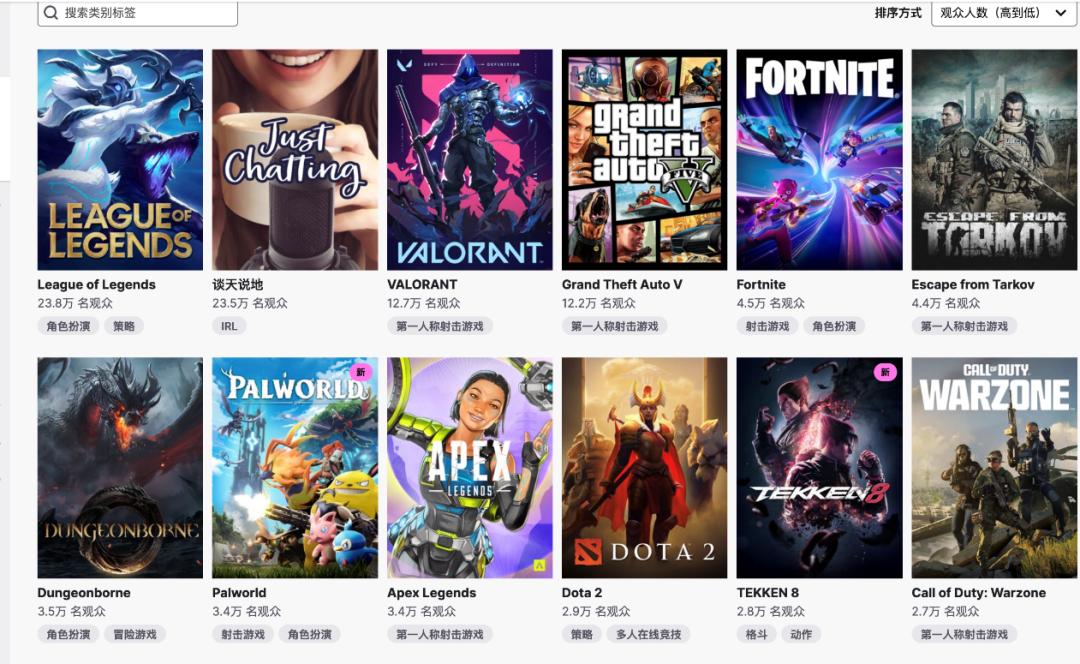The width and height of the screenshot is (1080, 664).
Task: Open the League of Legends cover thumbnail
Action: tap(120, 159)
